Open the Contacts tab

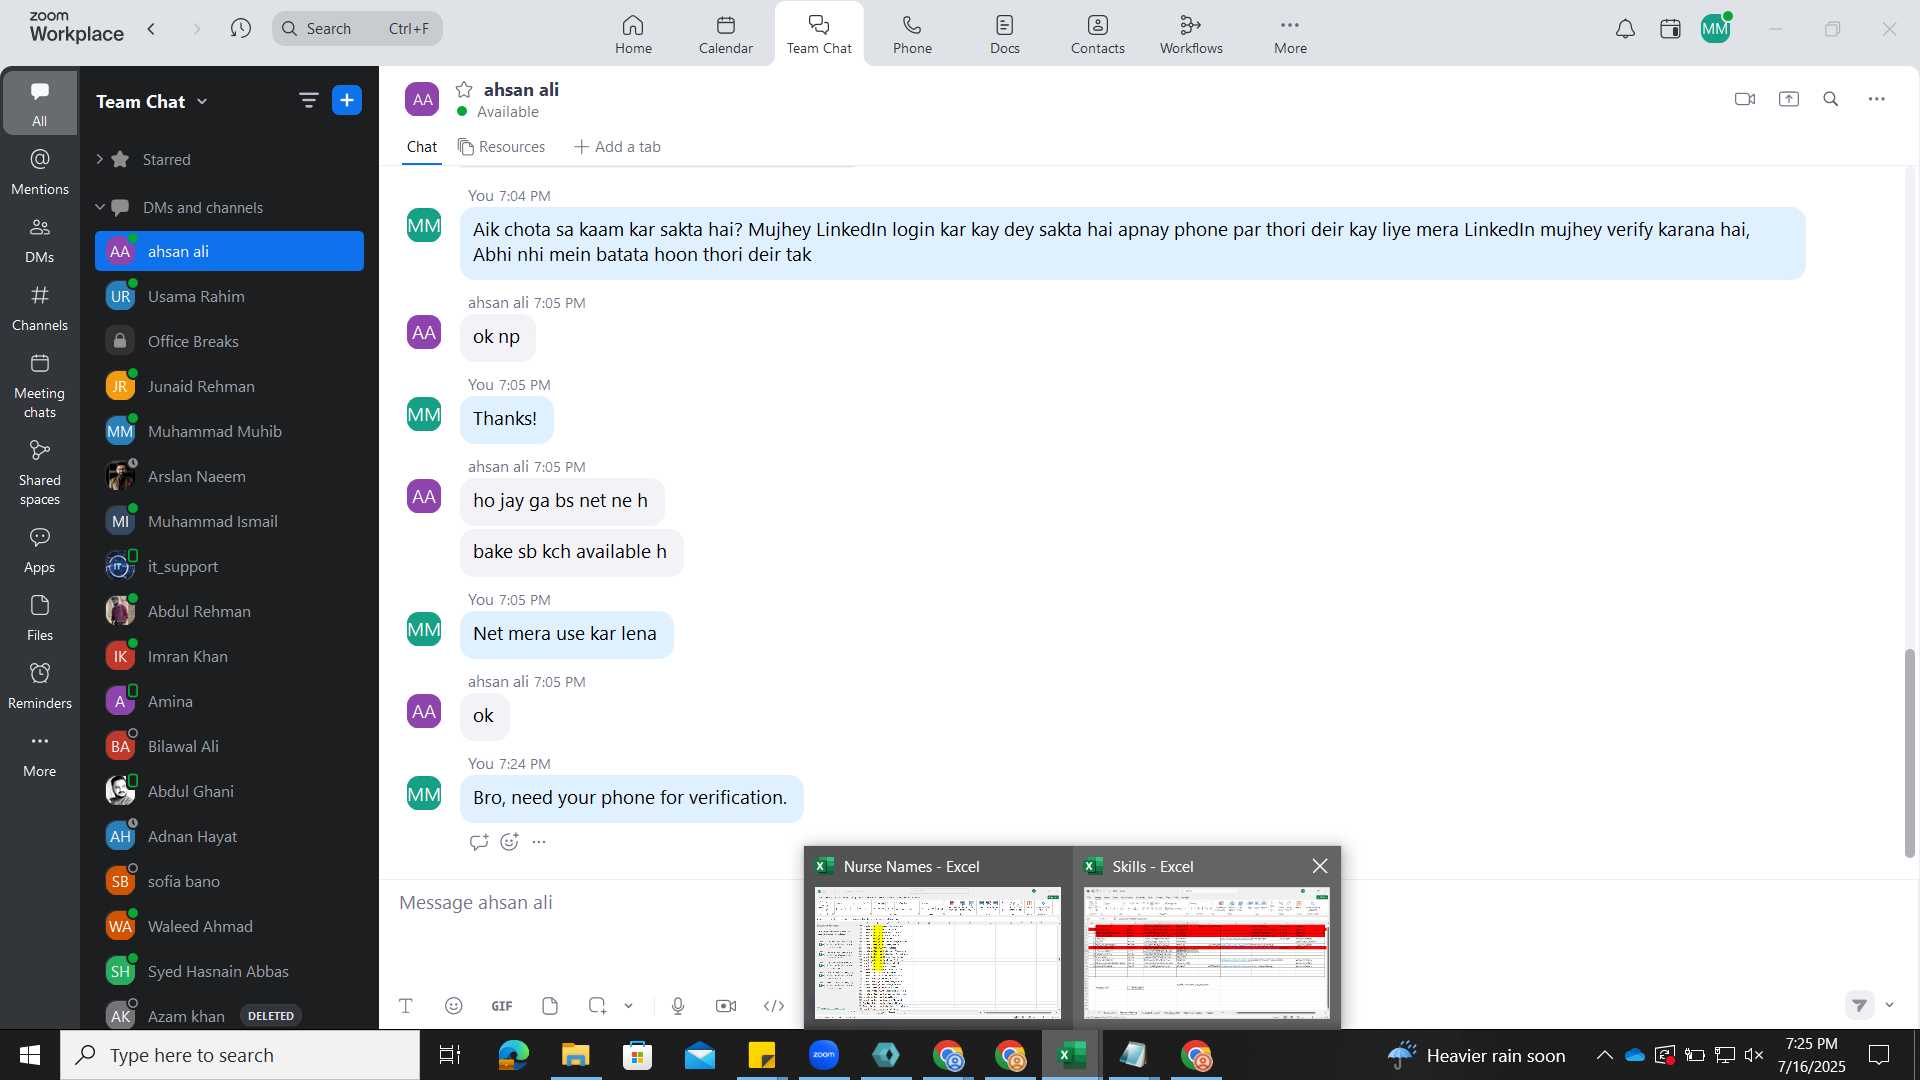(1098, 34)
